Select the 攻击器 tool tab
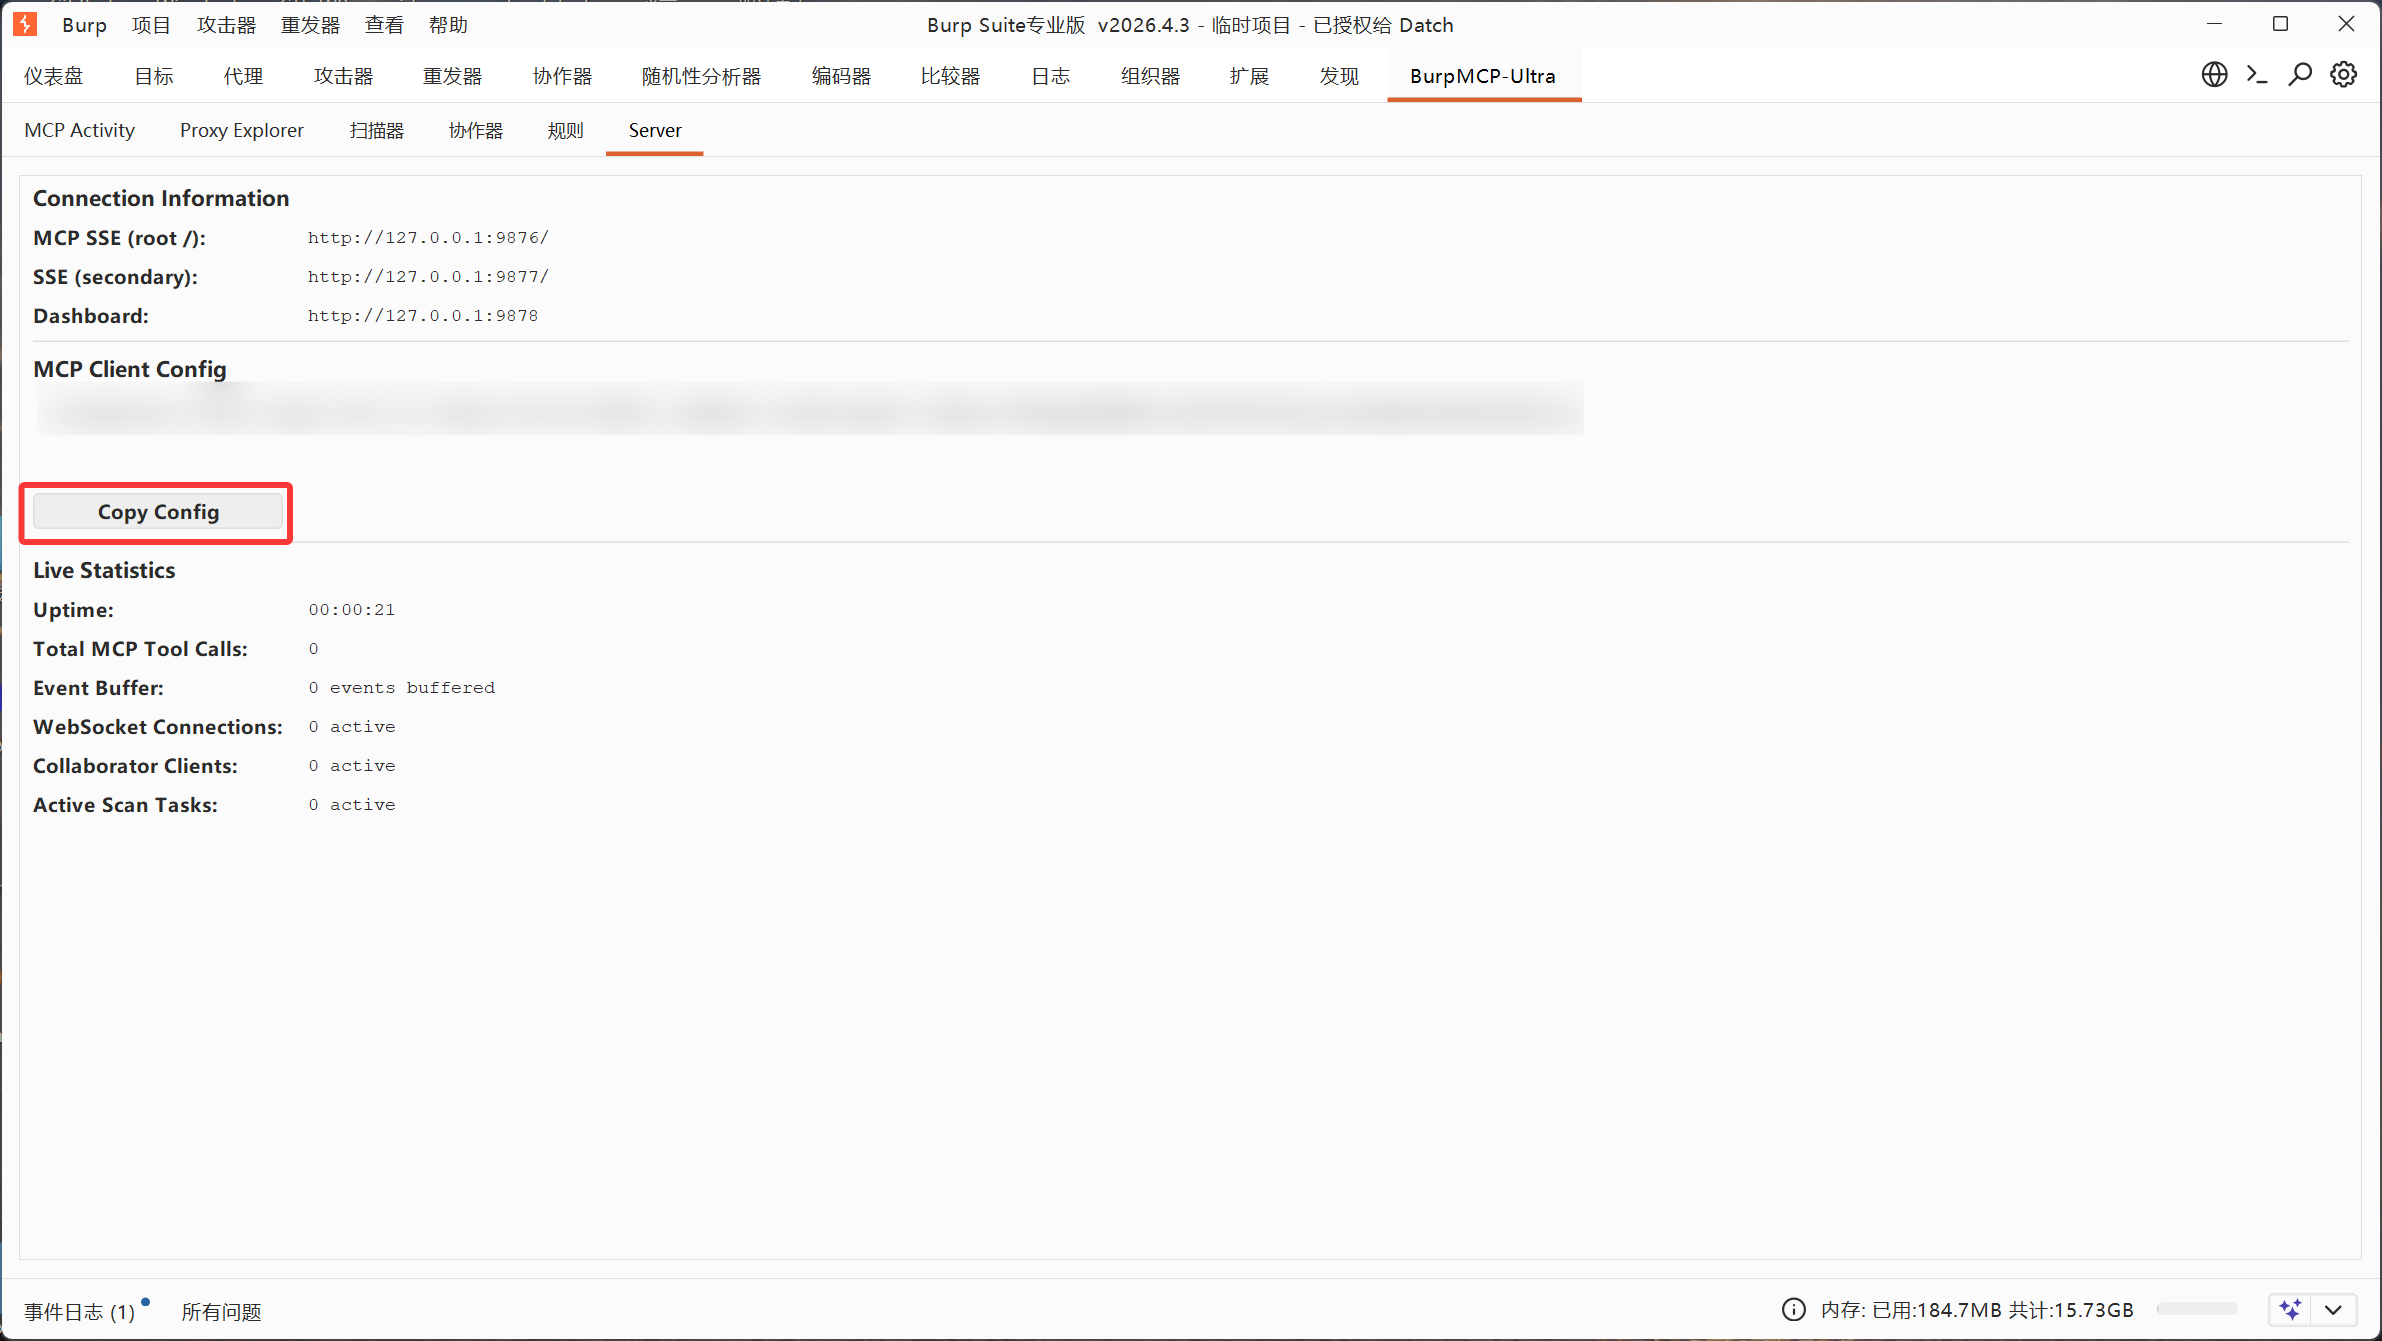Viewport: 2382px width, 1341px height. [x=343, y=76]
